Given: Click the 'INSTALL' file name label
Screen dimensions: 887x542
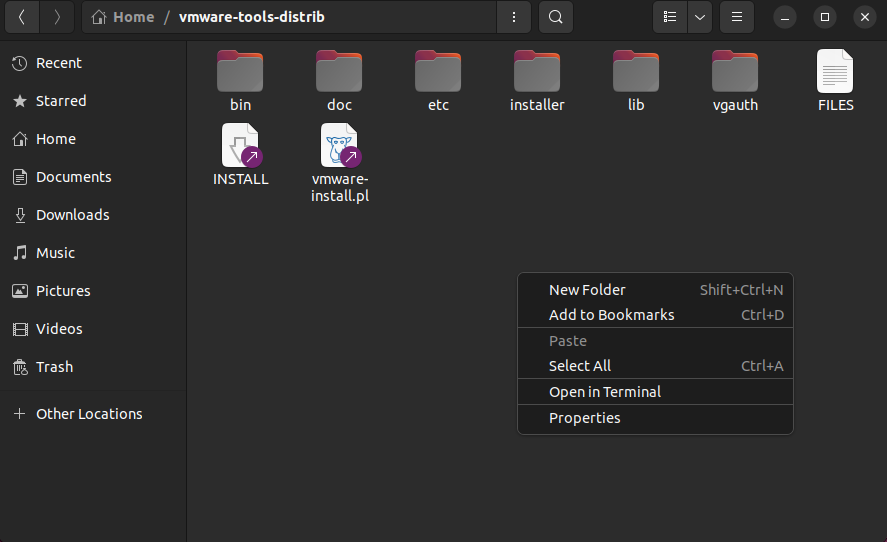Looking at the screenshot, I should click(x=240, y=179).
